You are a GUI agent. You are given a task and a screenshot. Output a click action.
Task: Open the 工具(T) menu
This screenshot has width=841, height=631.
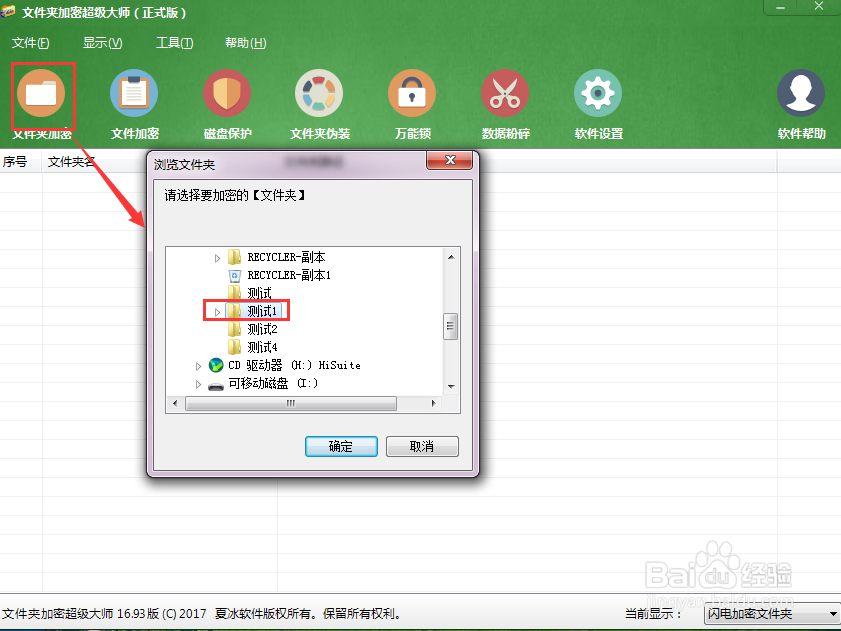coord(174,43)
